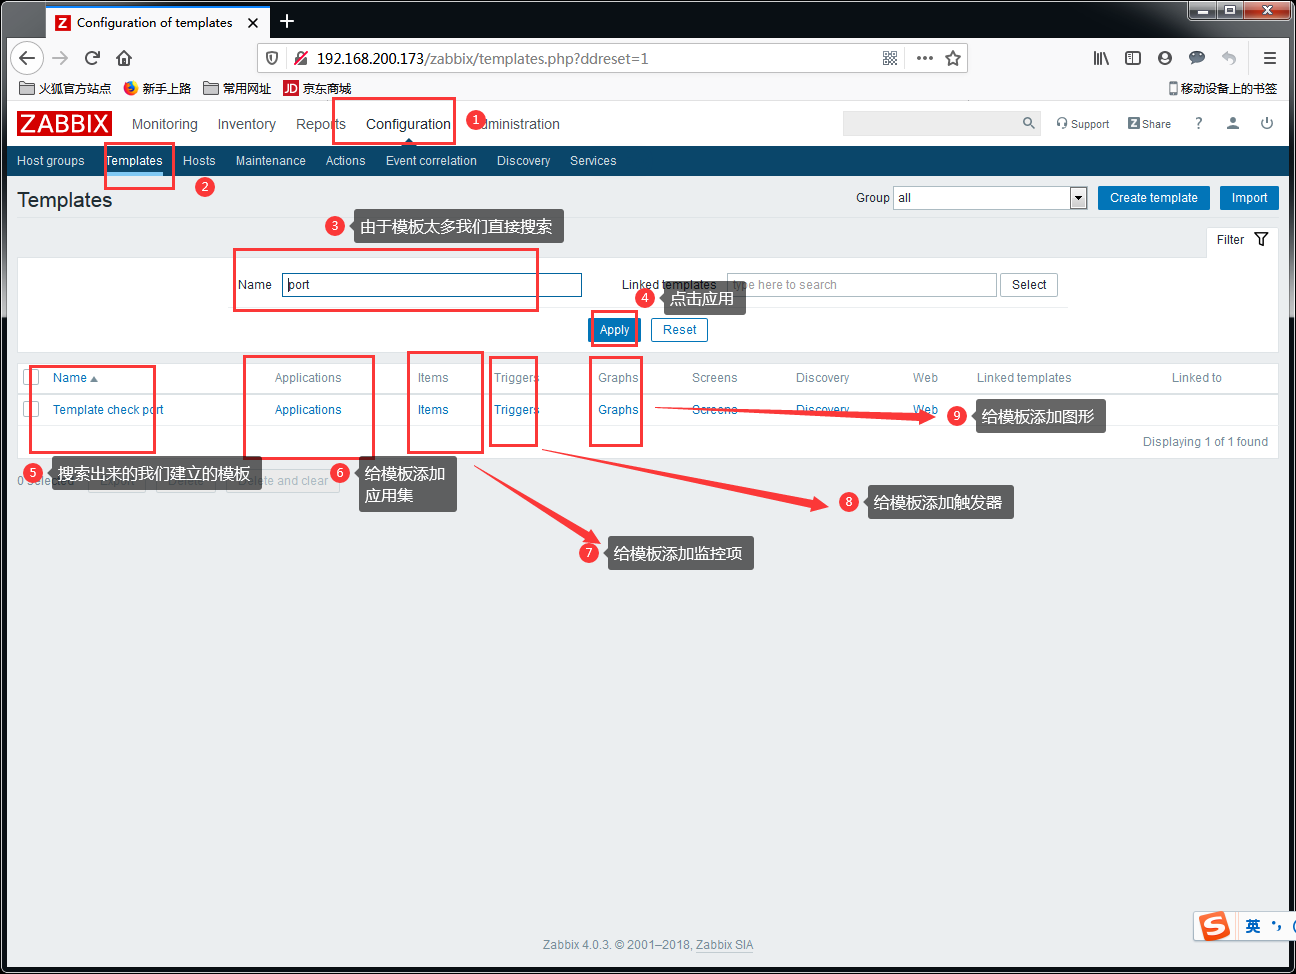Image resolution: width=1296 pixels, height=974 pixels.
Task: Open the Firefox Library icon
Action: pyautogui.click(x=1101, y=58)
